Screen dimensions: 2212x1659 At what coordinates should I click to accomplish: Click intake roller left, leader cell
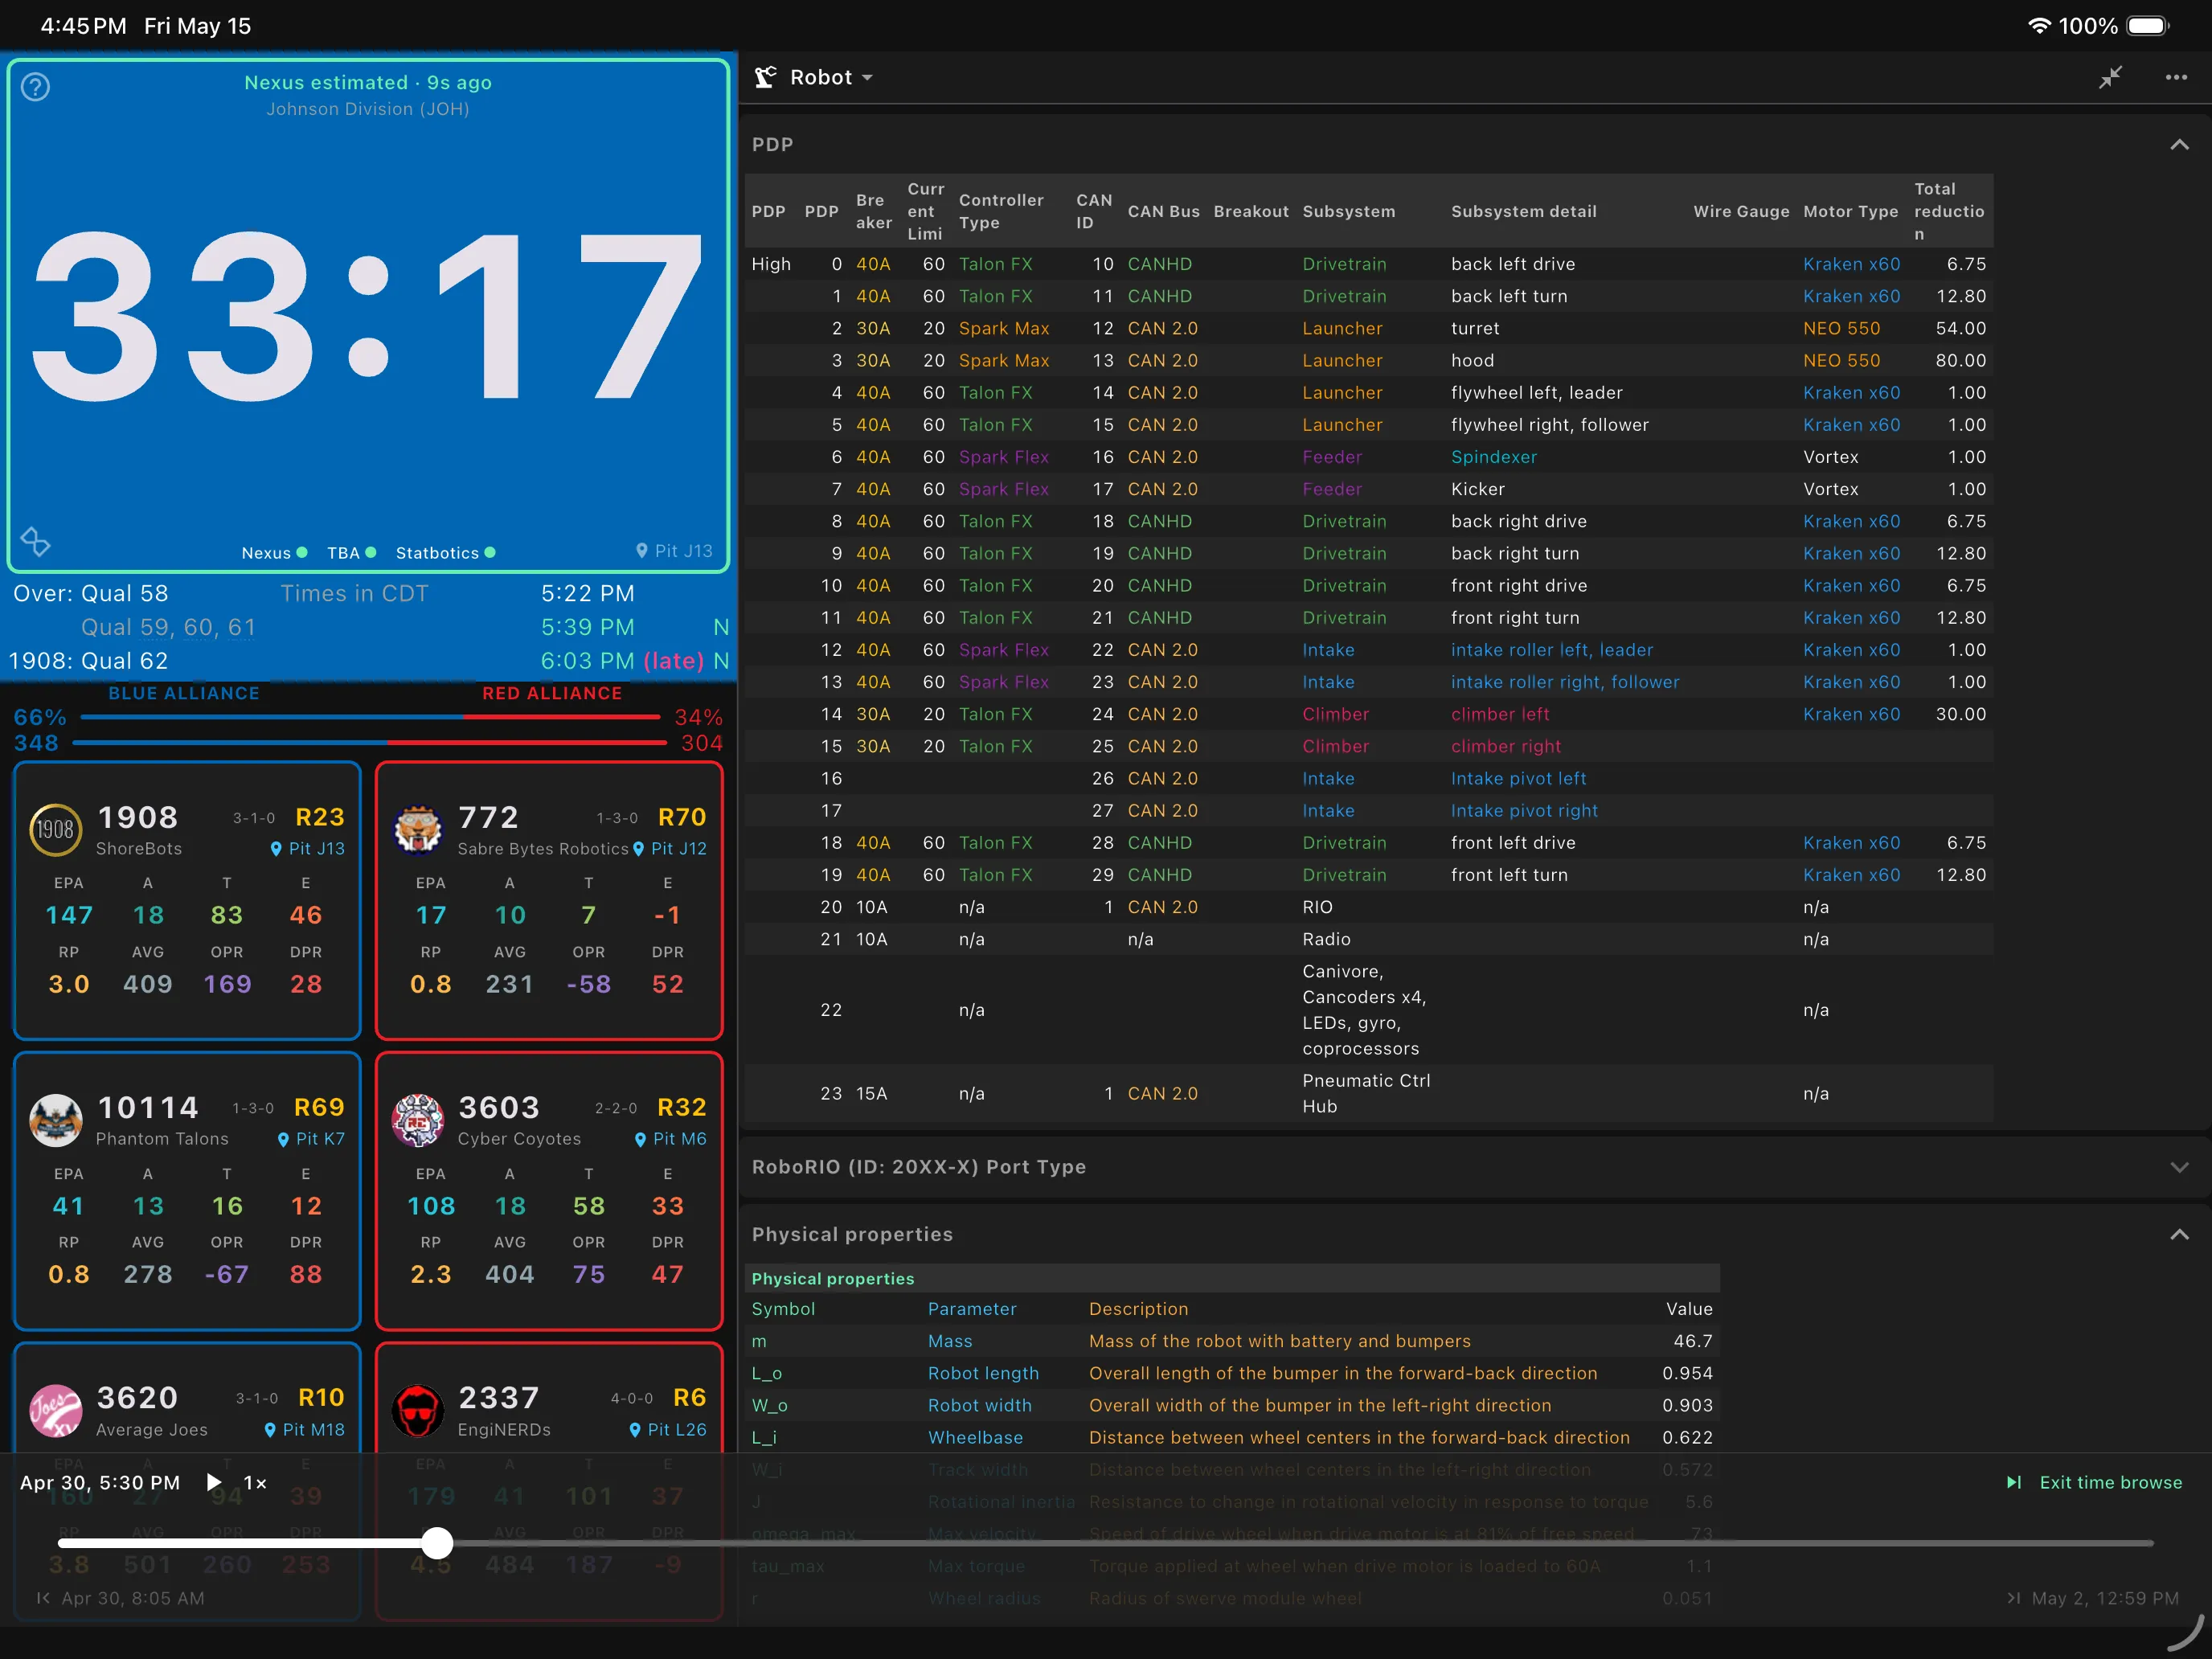coord(1552,650)
